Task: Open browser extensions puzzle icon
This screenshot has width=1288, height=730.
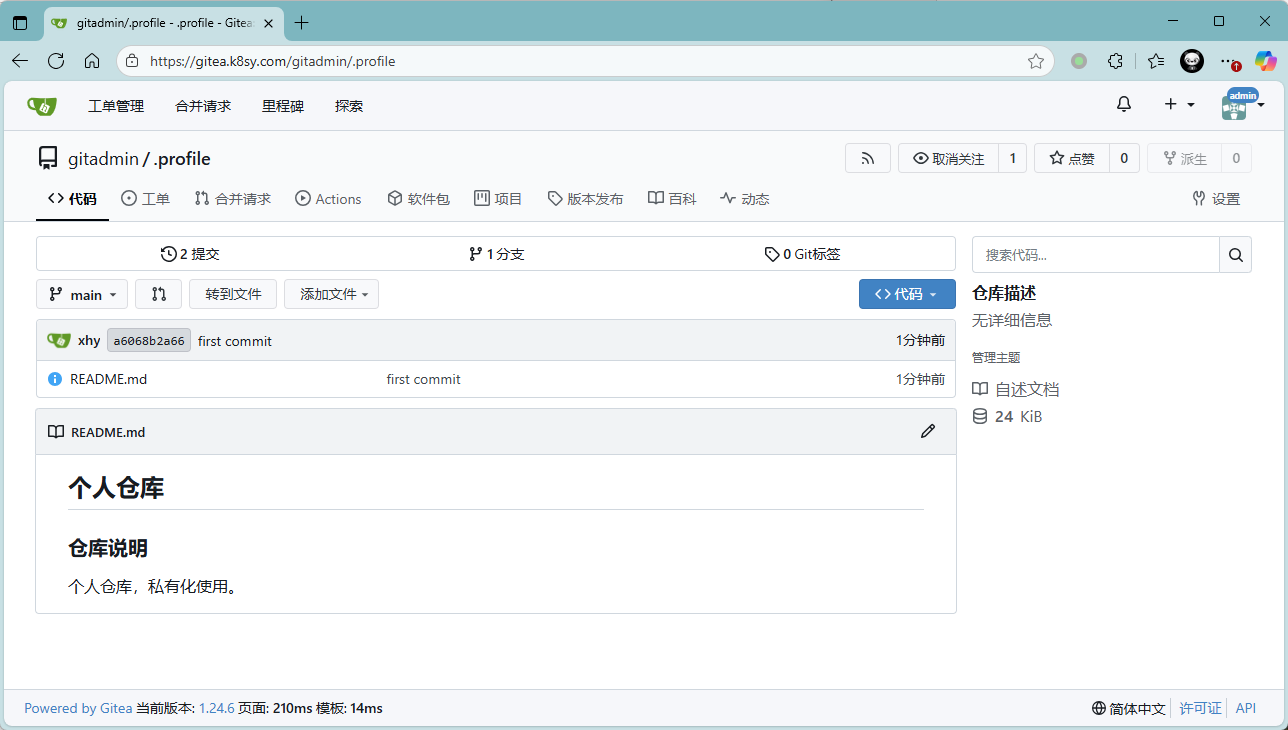Action: pos(1116,61)
